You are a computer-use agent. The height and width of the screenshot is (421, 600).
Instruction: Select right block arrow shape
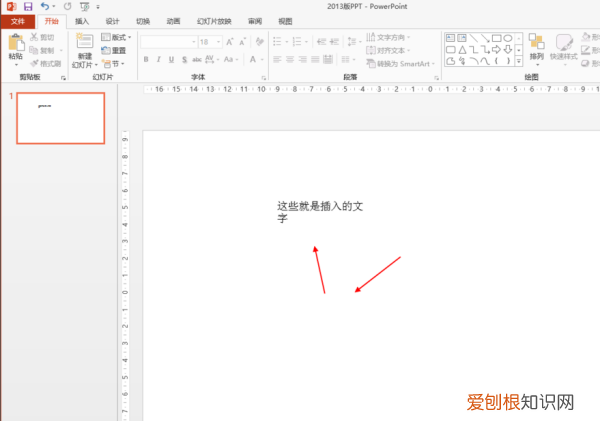pyautogui.click(x=497, y=49)
